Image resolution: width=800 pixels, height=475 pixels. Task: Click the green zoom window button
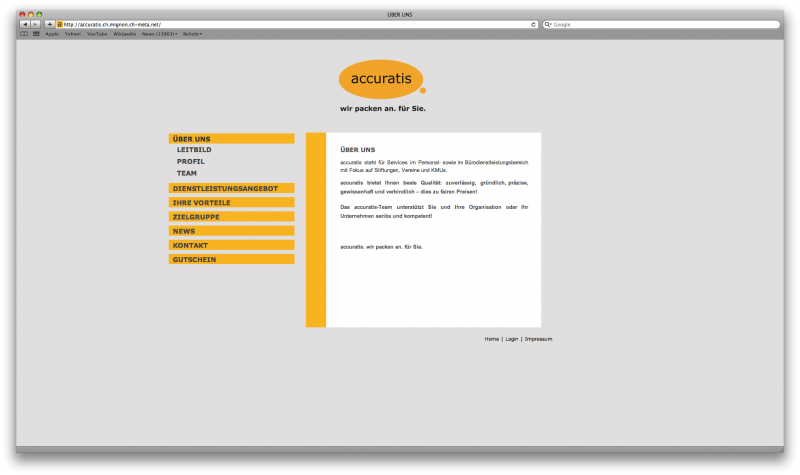[x=39, y=15]
